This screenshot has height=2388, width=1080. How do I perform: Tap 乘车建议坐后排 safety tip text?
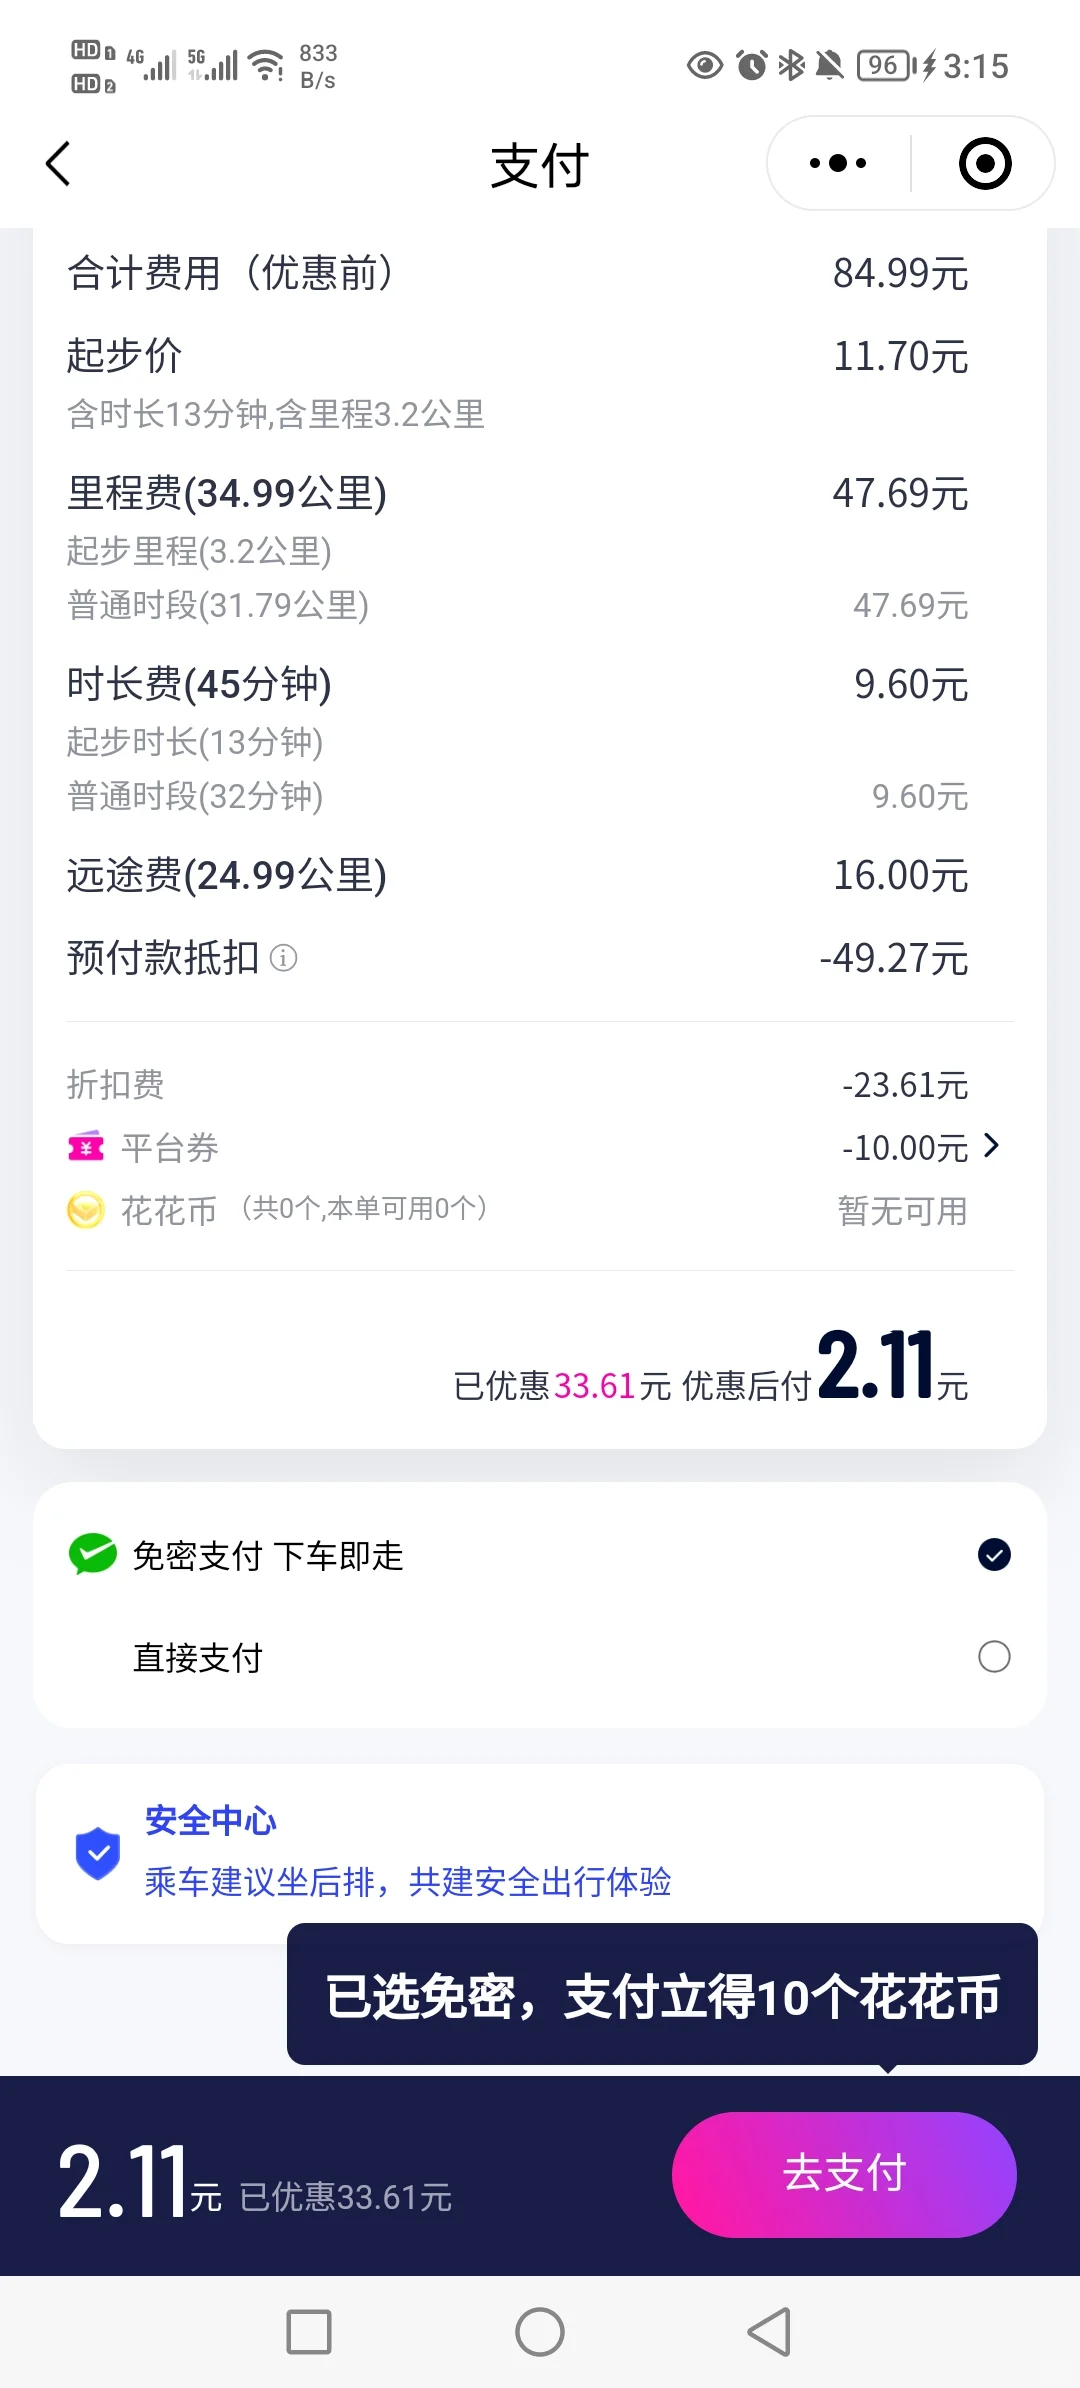pos(408,1881)
